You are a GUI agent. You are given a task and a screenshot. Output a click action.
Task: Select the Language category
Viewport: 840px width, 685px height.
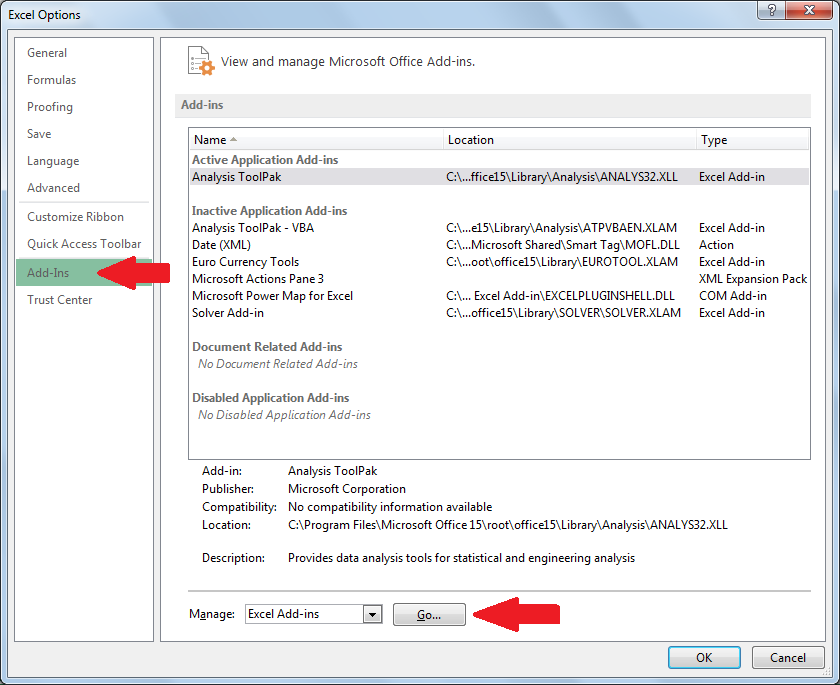click(x=53, y=161)
